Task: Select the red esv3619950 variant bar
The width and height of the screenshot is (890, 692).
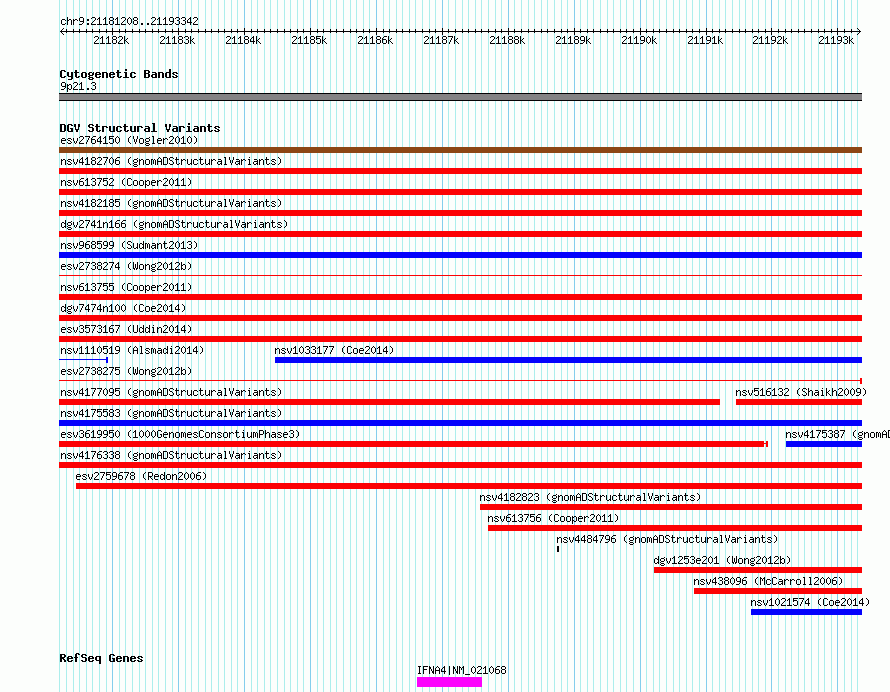Action: 413,444
